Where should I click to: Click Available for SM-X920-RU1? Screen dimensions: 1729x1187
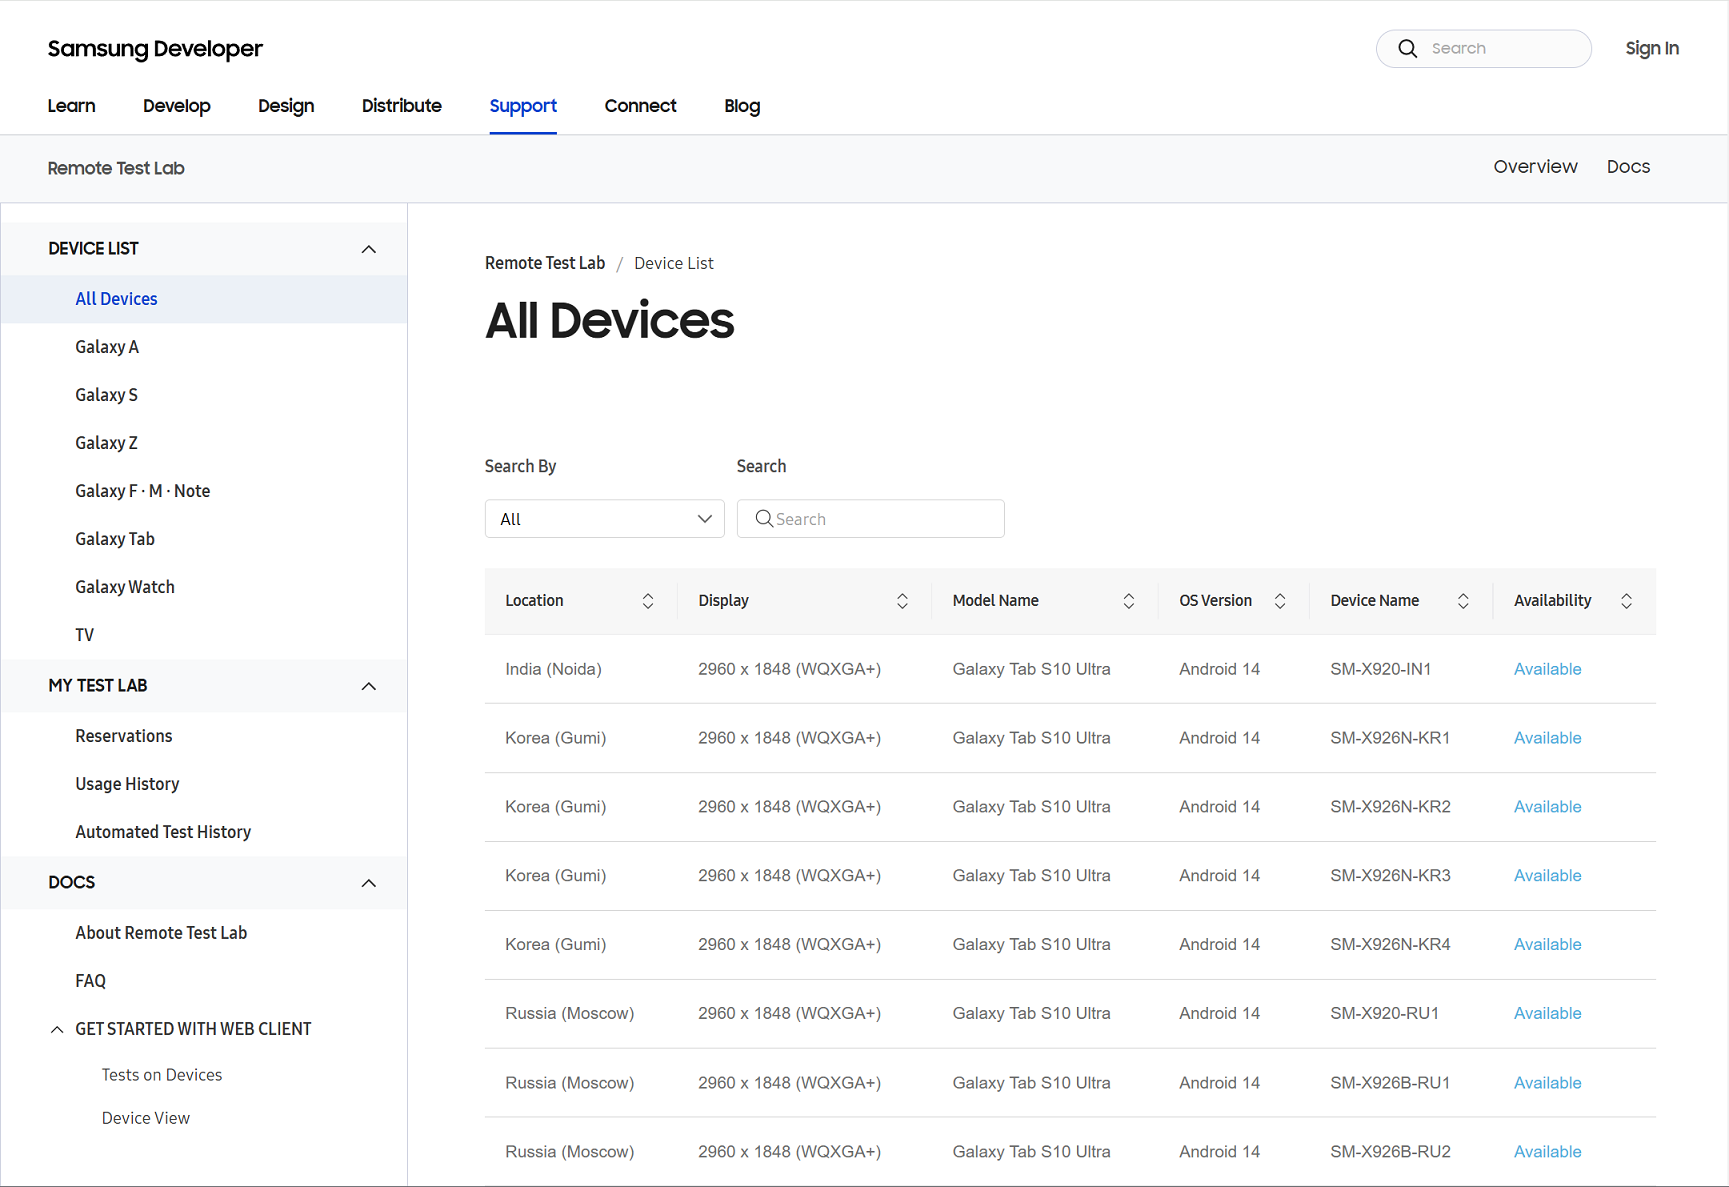[1547, 1014]
